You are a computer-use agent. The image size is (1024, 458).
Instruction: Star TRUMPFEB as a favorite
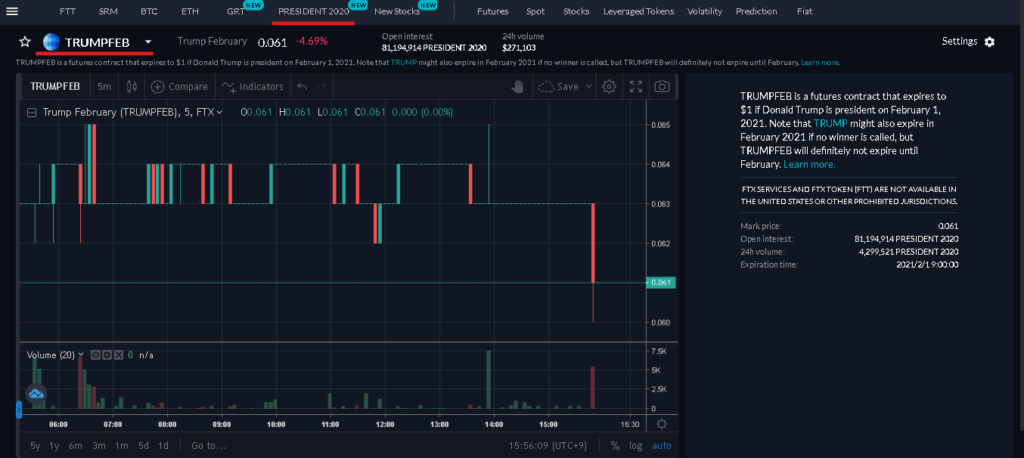tap(25, 42)
